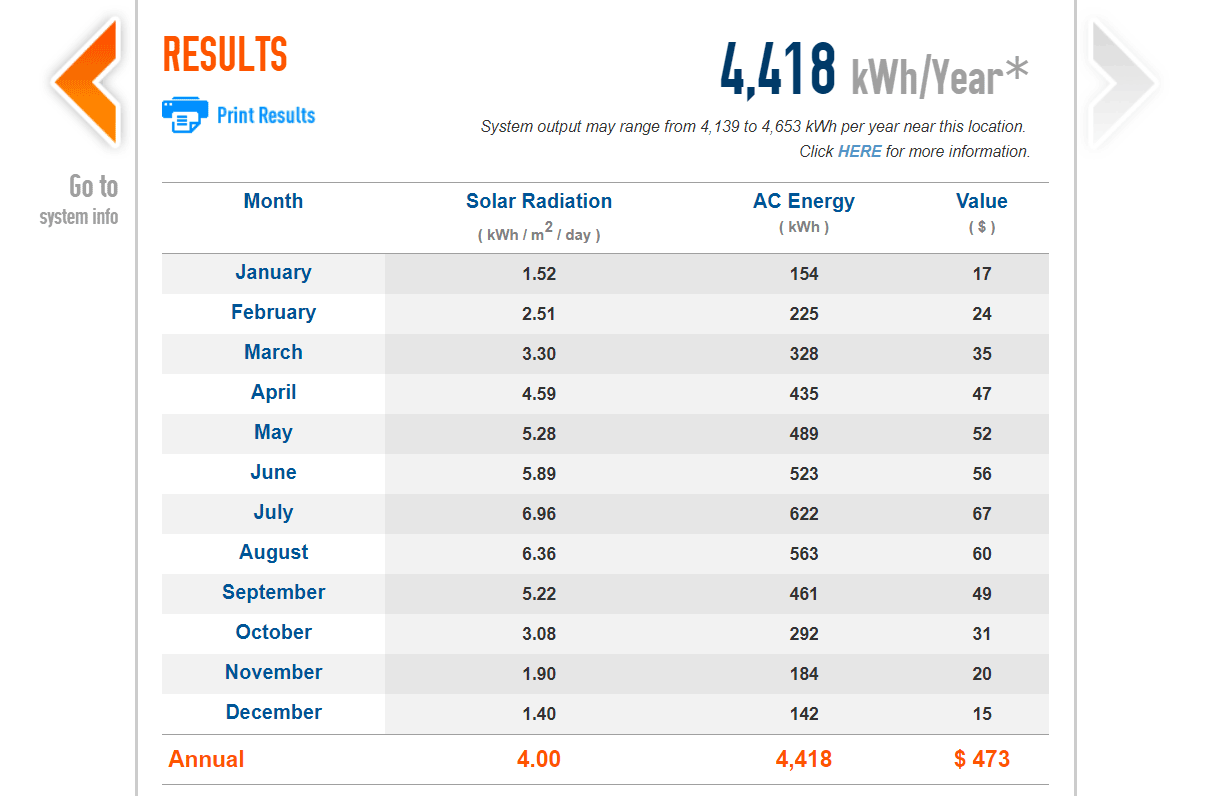Open the Print Results link

pyautogui.click(x=265, y=115)
